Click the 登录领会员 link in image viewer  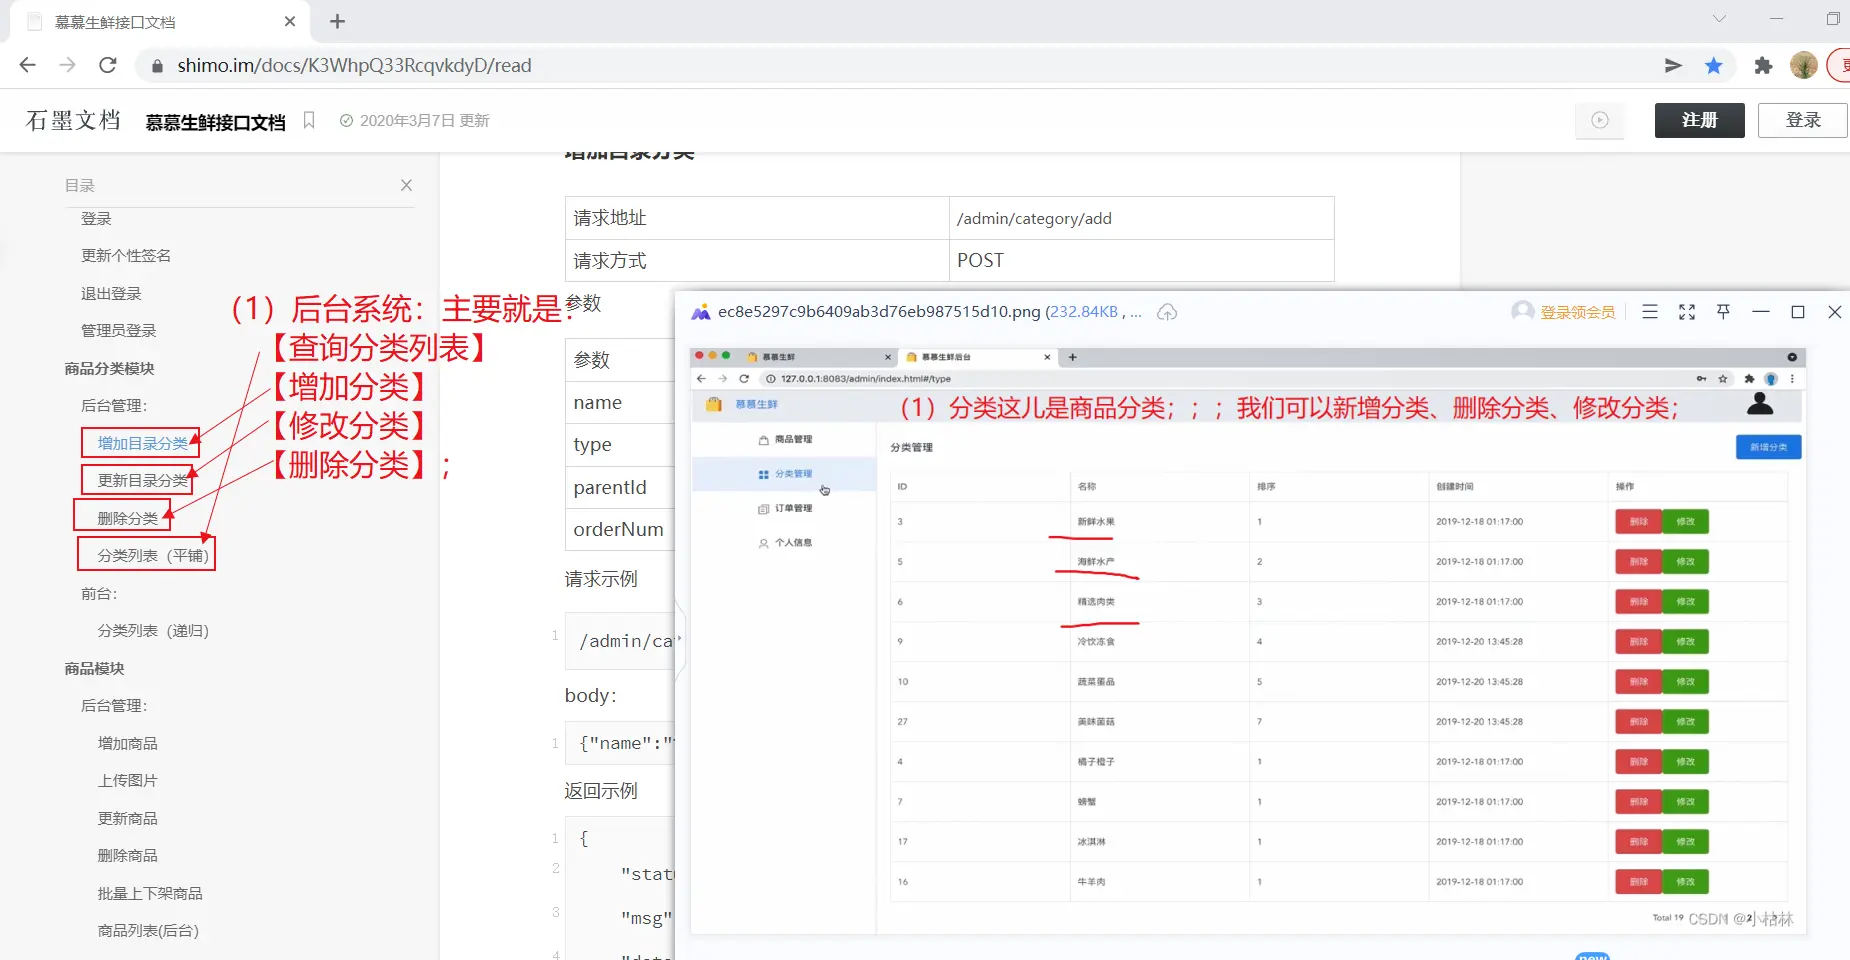click(x=1577, y=312)
